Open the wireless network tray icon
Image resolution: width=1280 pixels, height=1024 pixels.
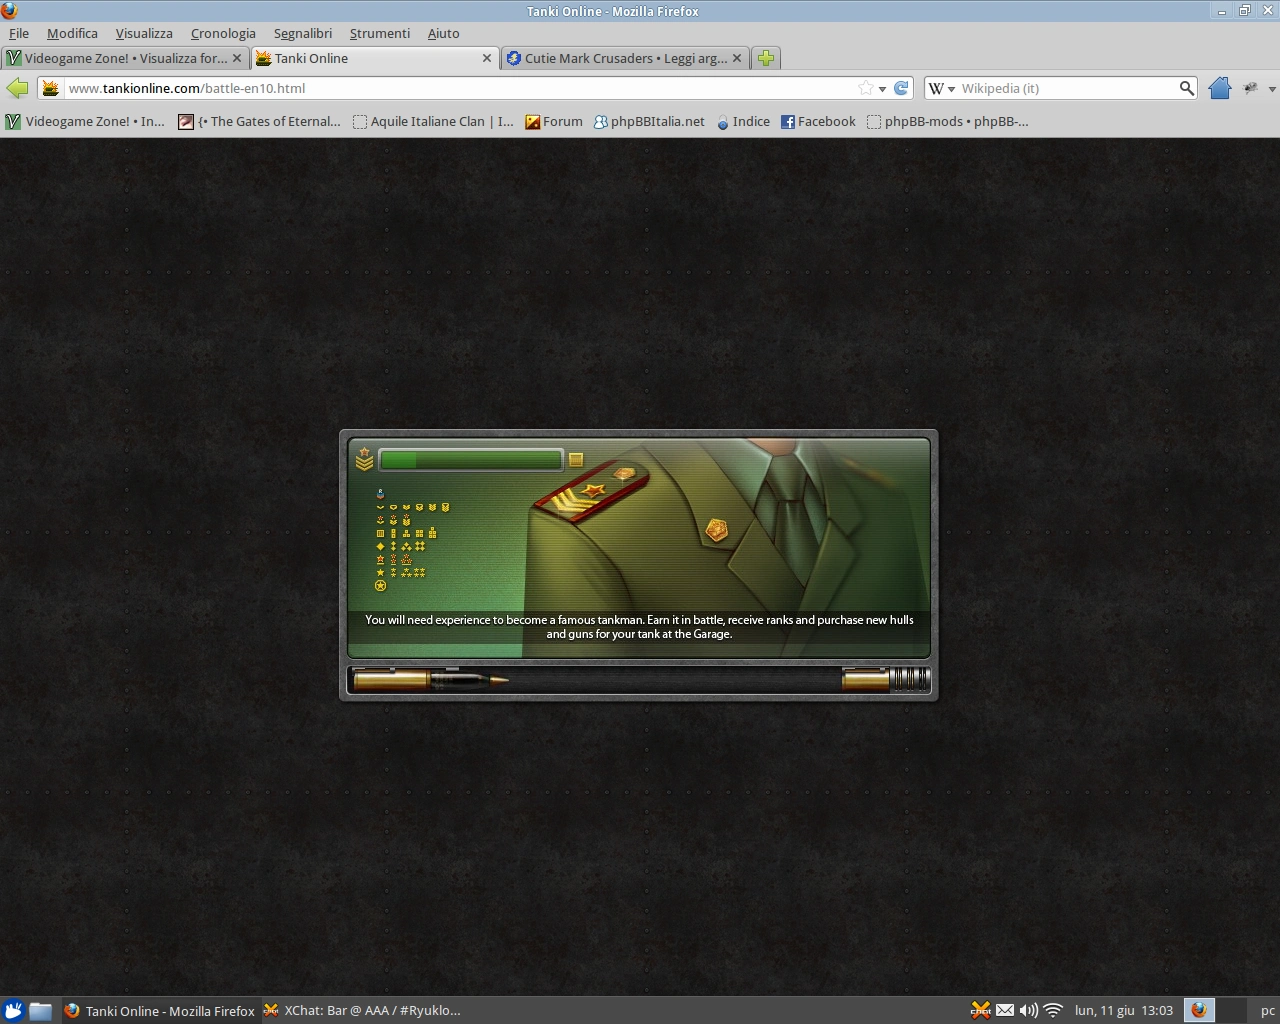click(x=1052, y=1010)
